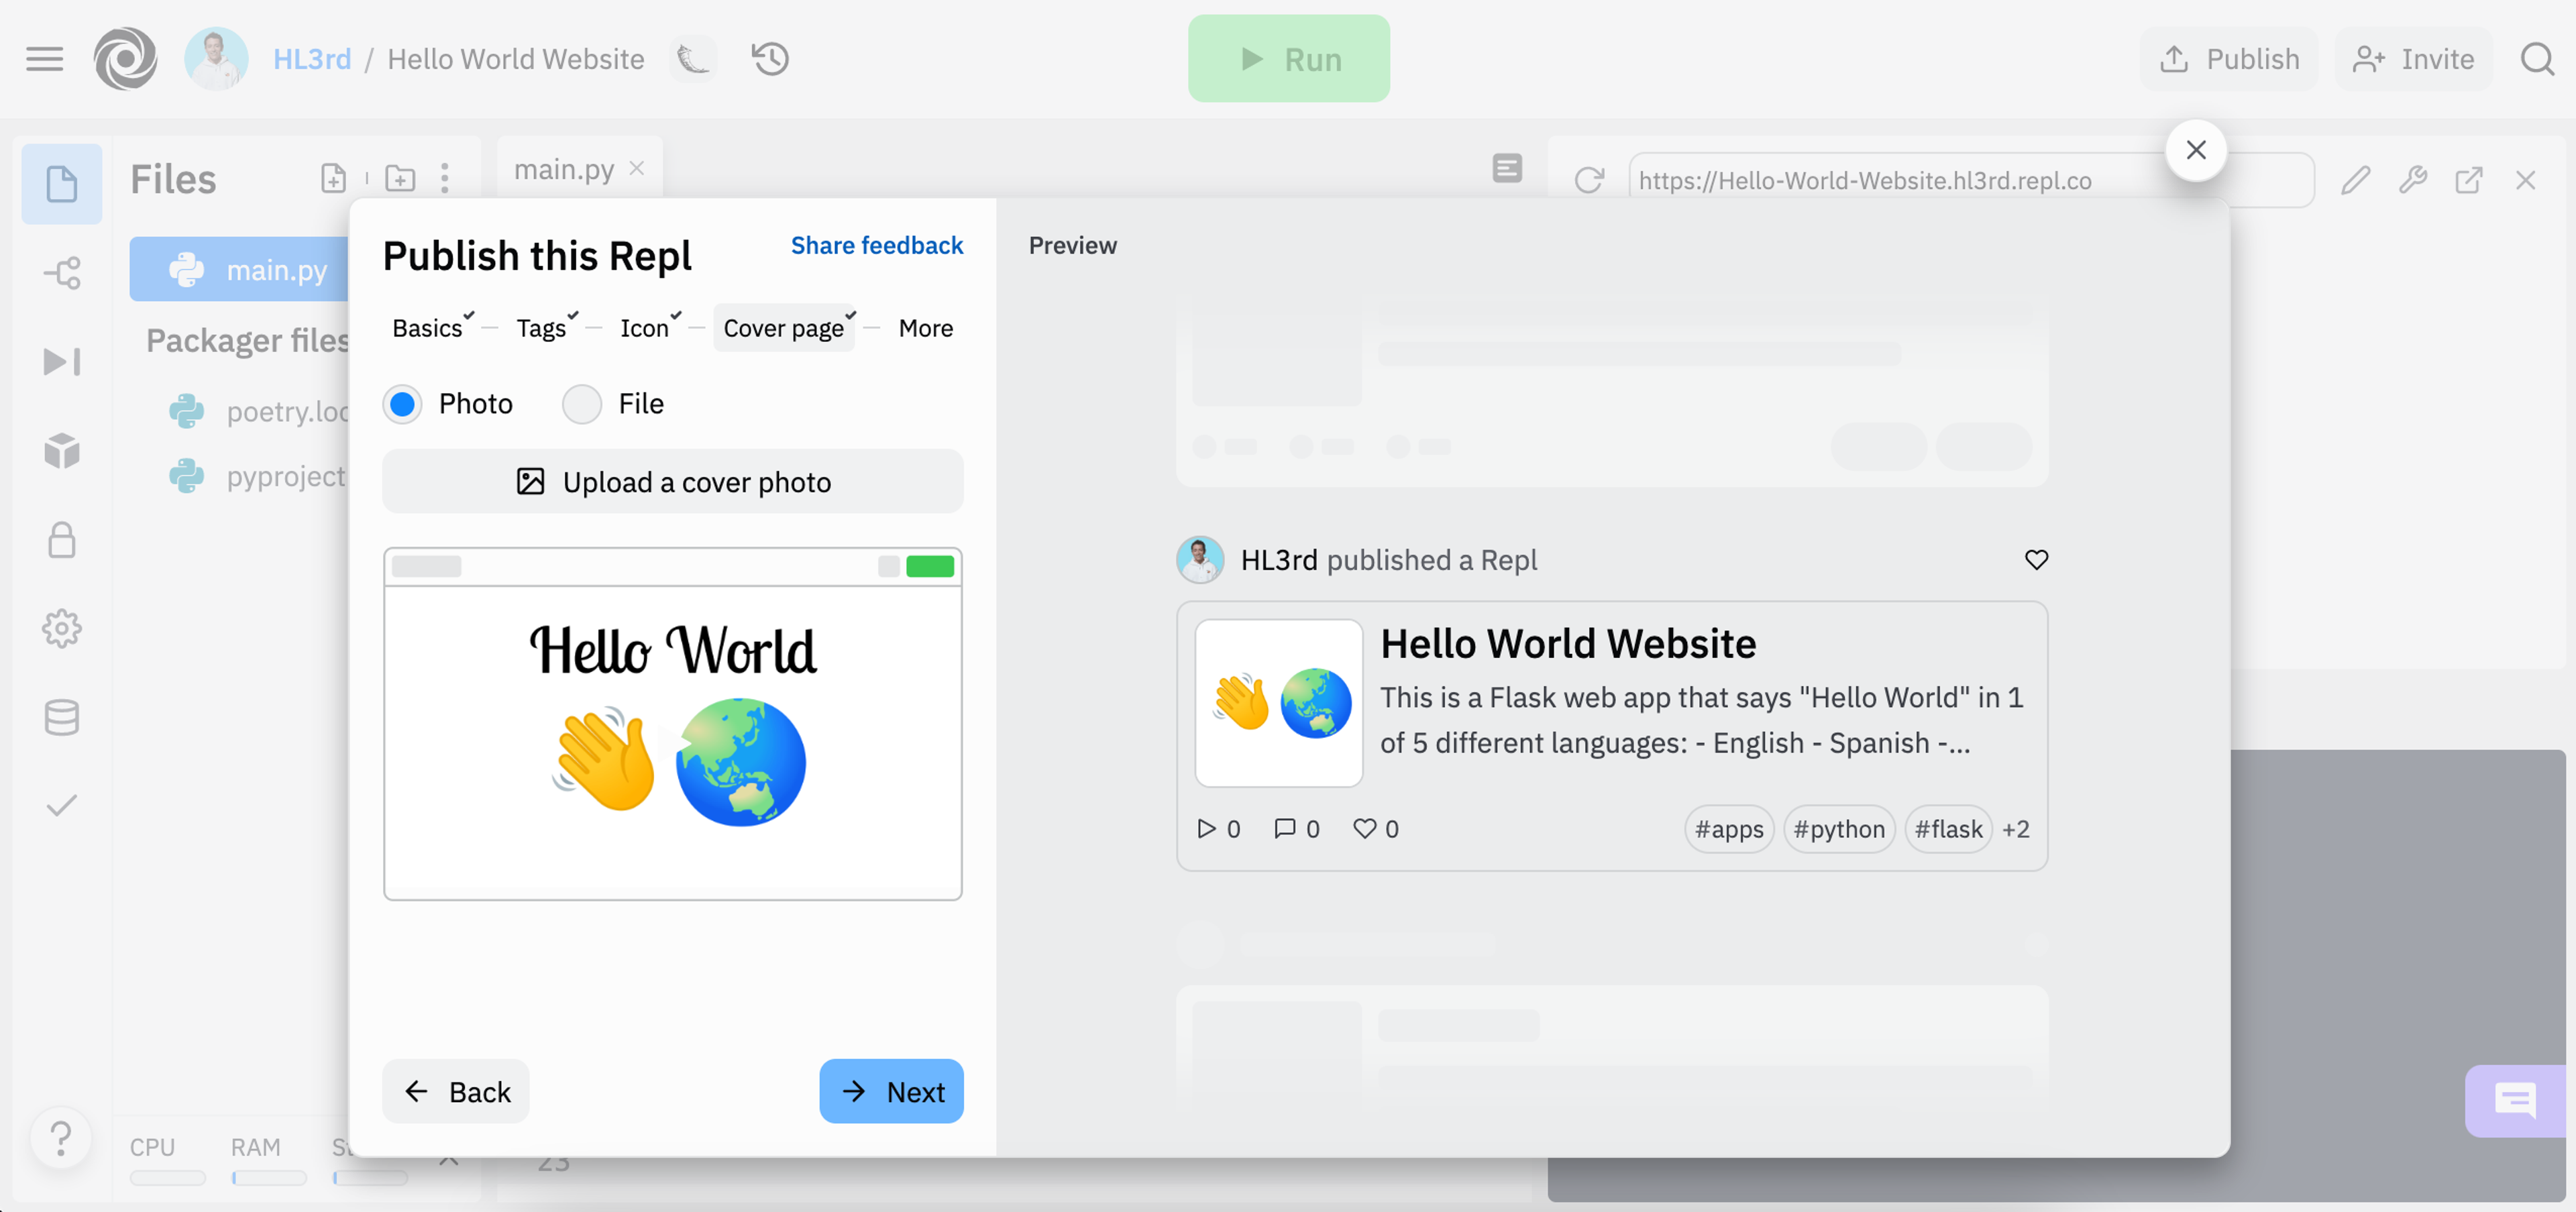Click the Next button
This screenshot has height=1212, width=2576.
pyautogui.click(x=891, y=1091)
